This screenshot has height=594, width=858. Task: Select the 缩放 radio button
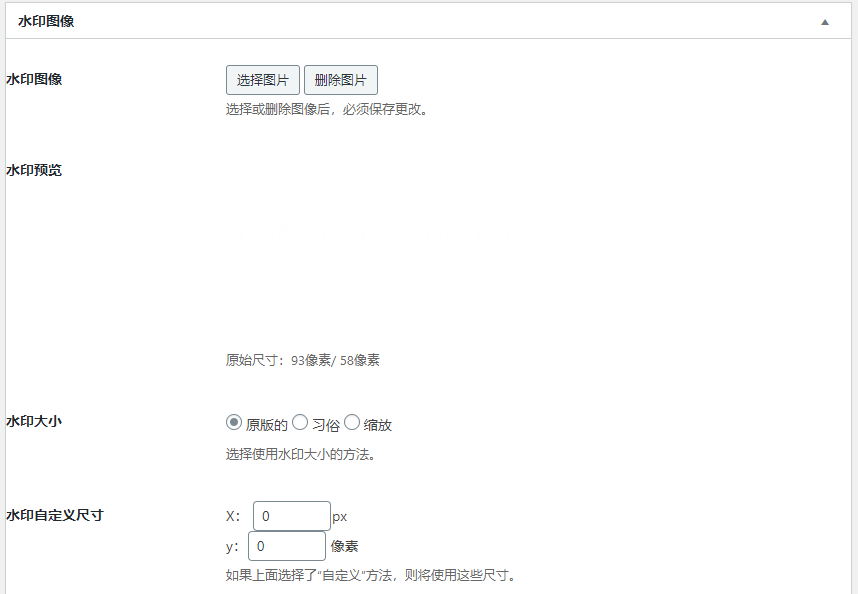coord(352,423)
